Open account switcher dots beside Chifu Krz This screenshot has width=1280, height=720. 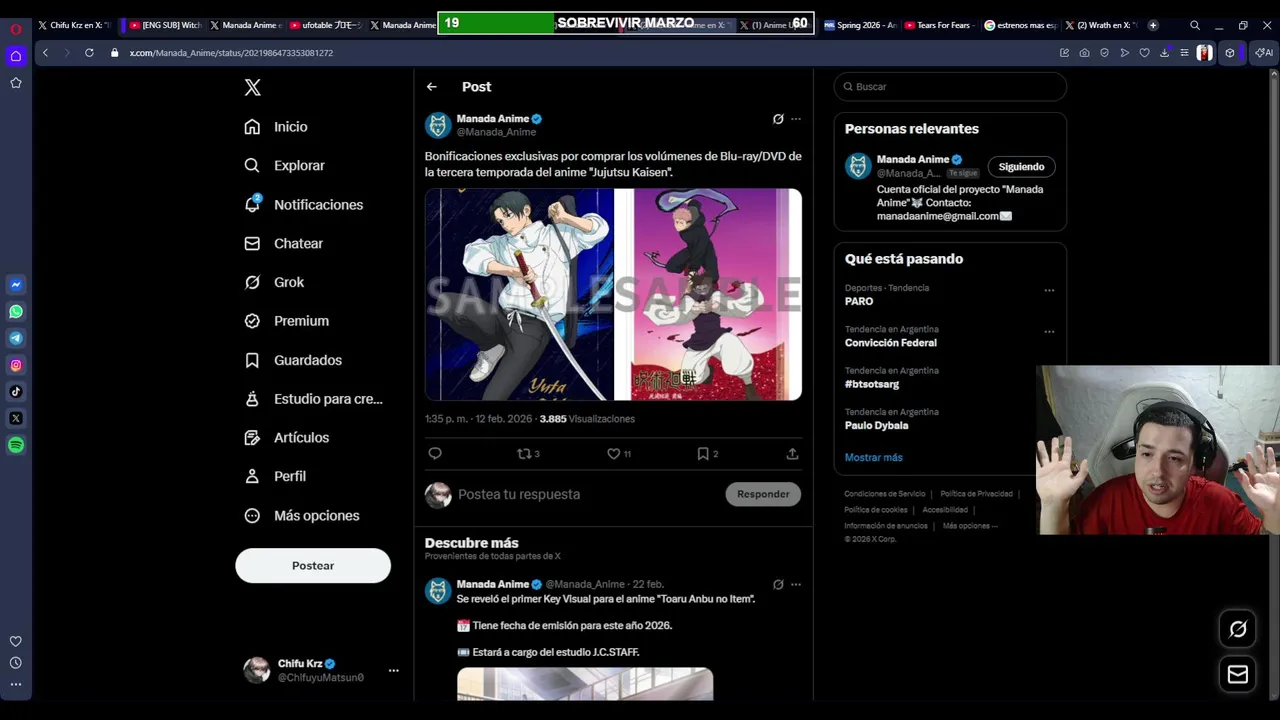pos(393,671)
